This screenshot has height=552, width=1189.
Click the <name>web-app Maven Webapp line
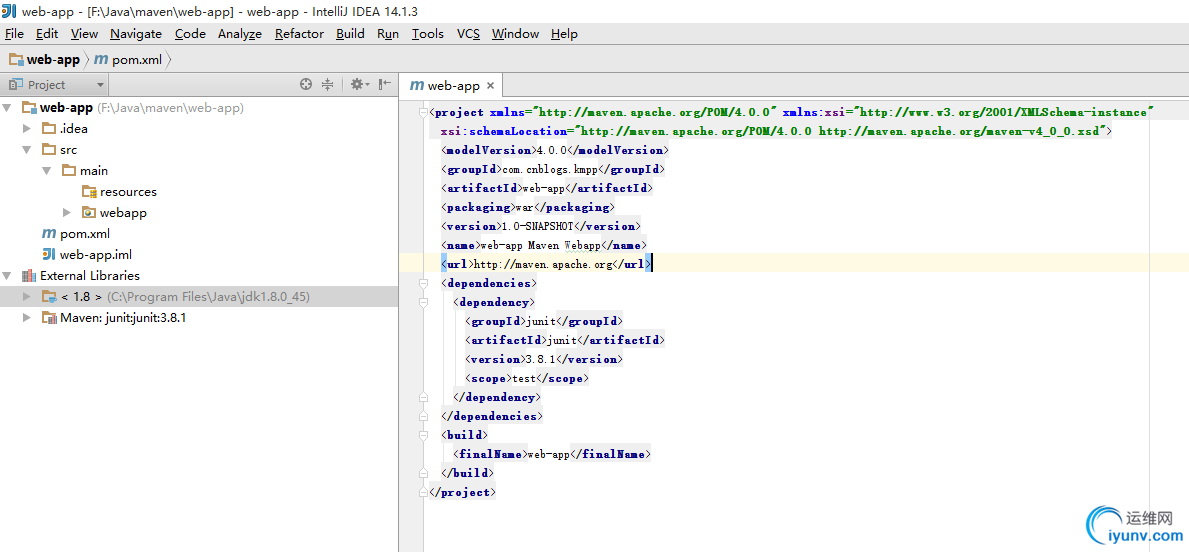[x=544, y=245]
